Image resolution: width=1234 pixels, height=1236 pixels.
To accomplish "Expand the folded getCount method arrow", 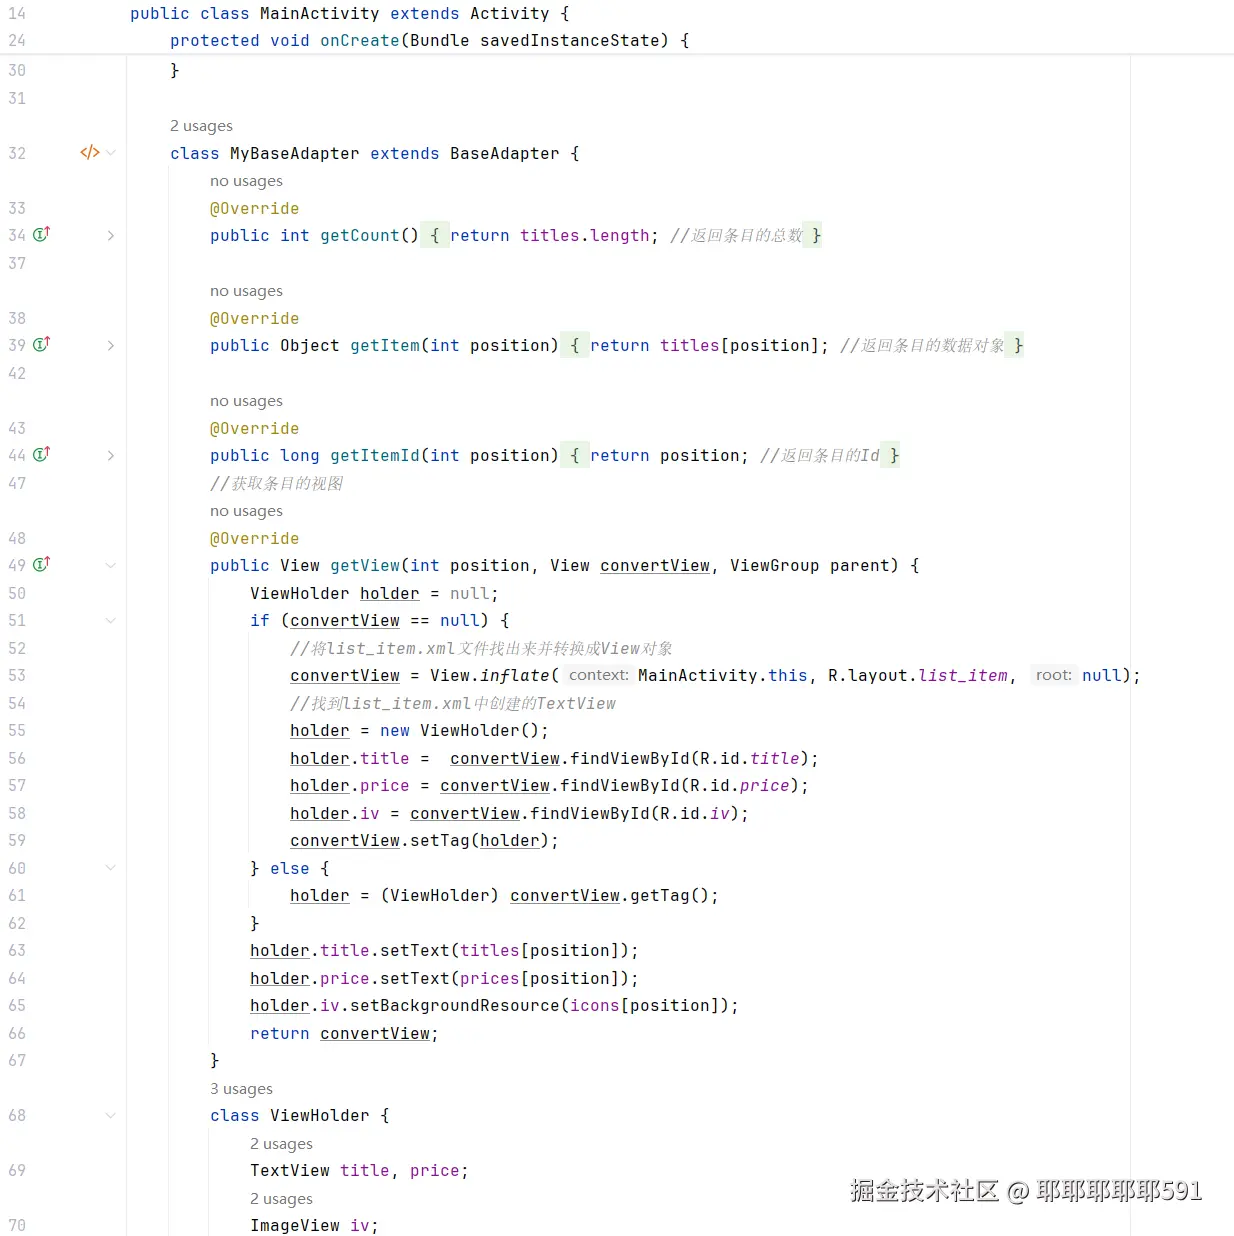I will (110, 236).
